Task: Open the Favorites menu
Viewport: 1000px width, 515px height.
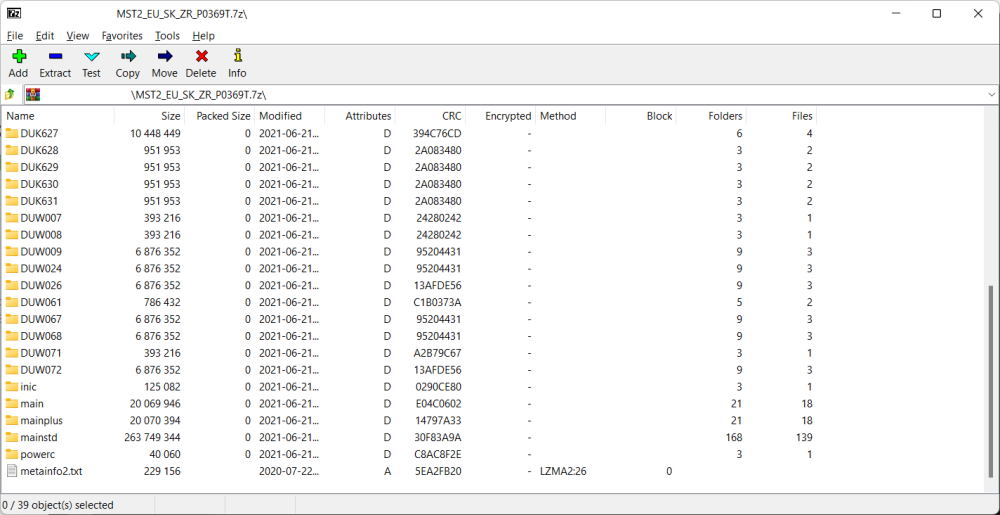Action: (x=122, y=36)
